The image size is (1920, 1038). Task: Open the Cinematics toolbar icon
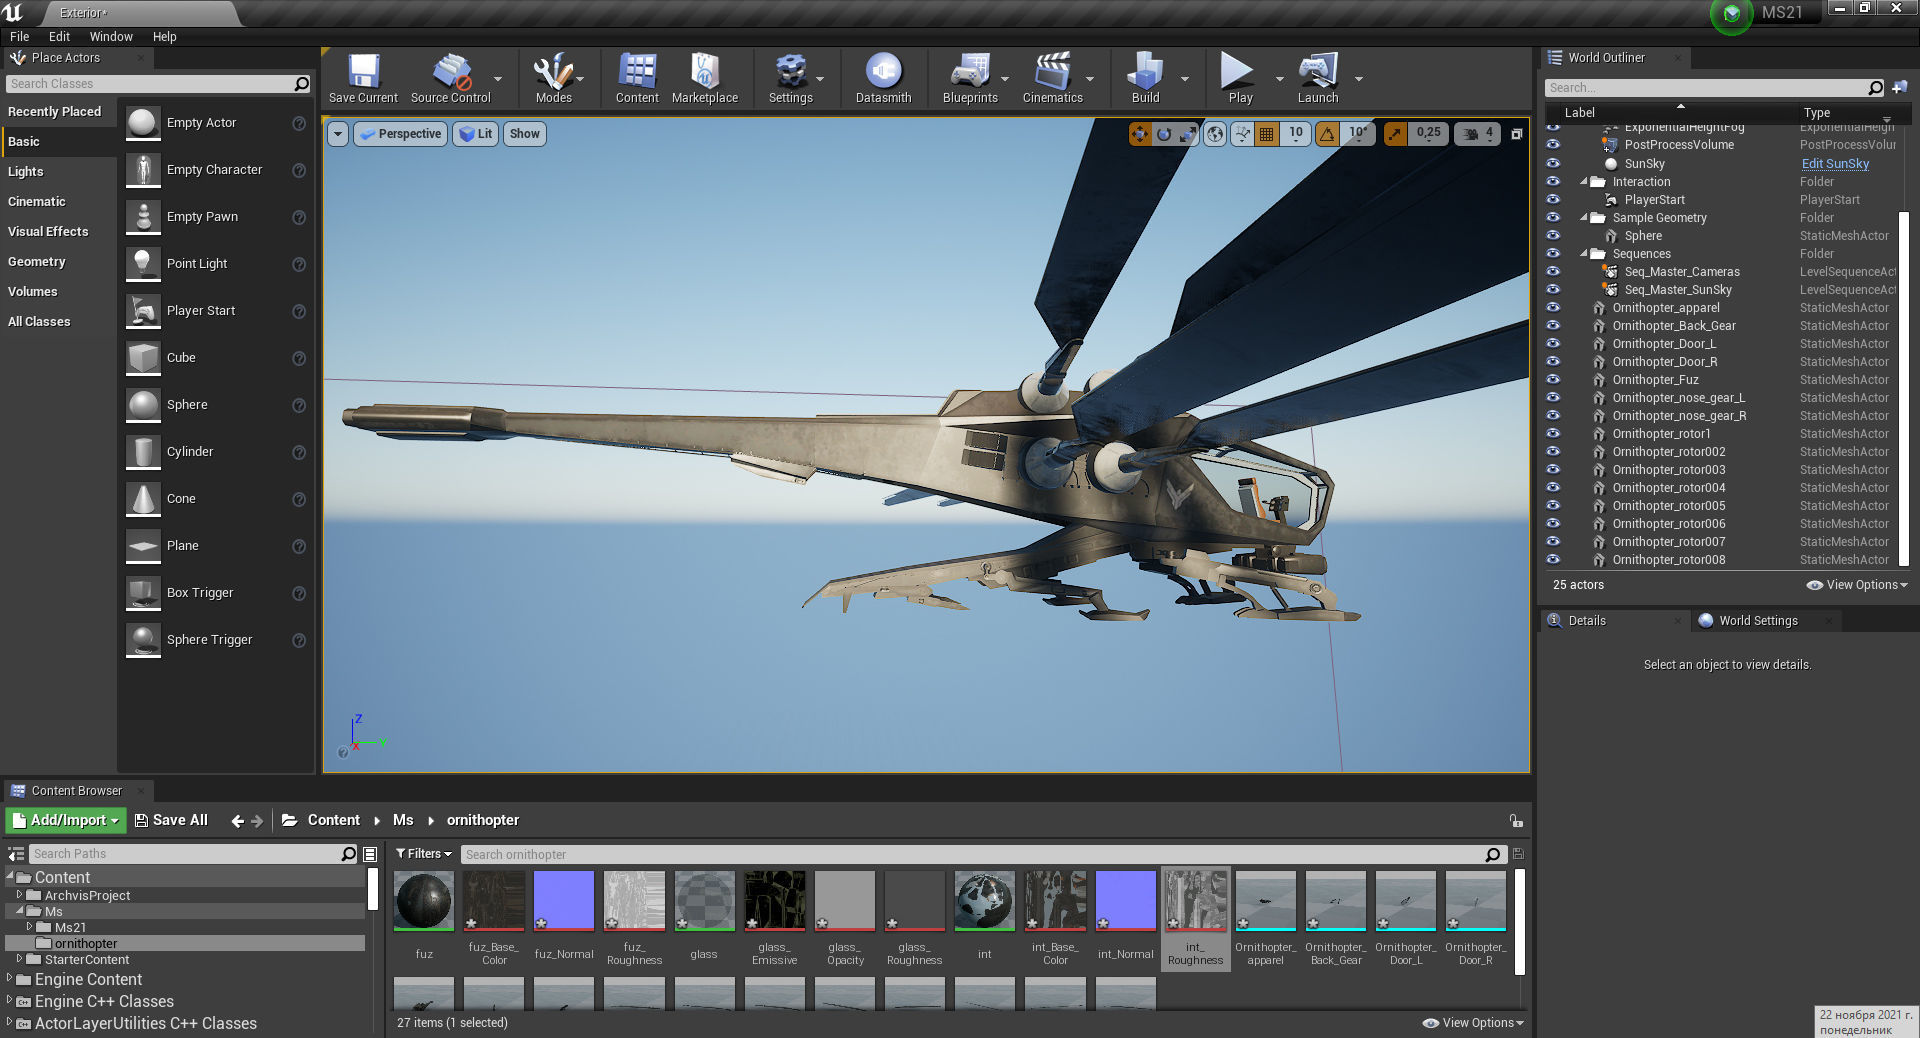pyautogui.click(x=1052, y=78)
